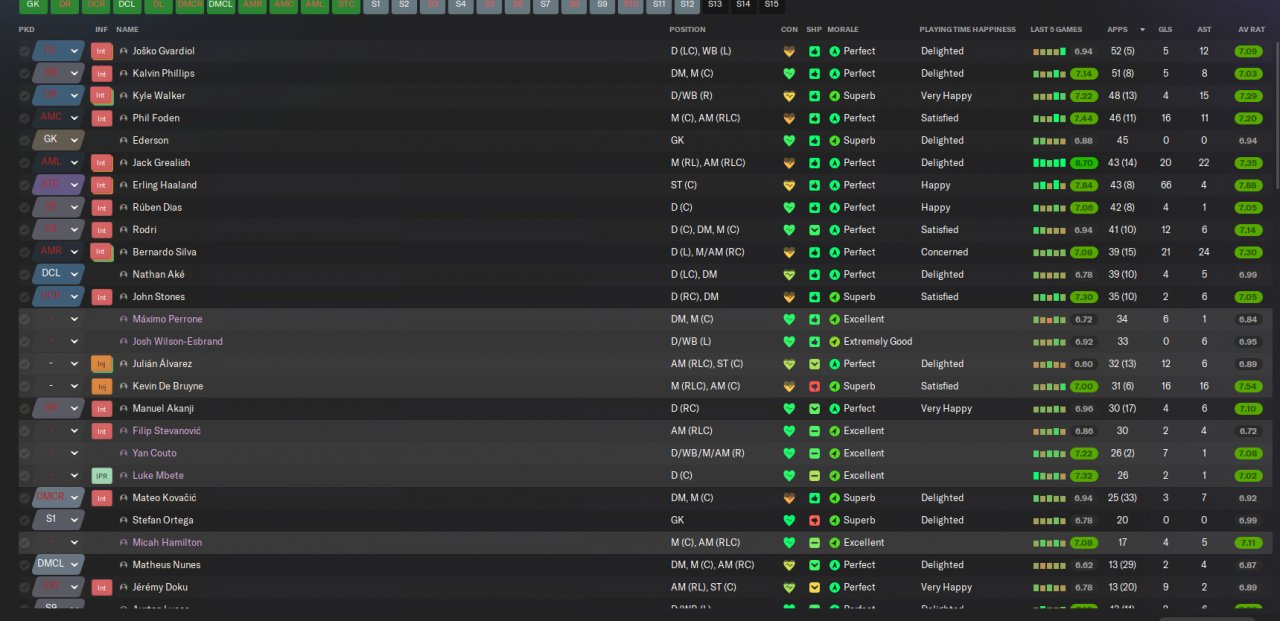Click the Concerned playing time status for Bernardo Silva

click(x=944, y=252)
